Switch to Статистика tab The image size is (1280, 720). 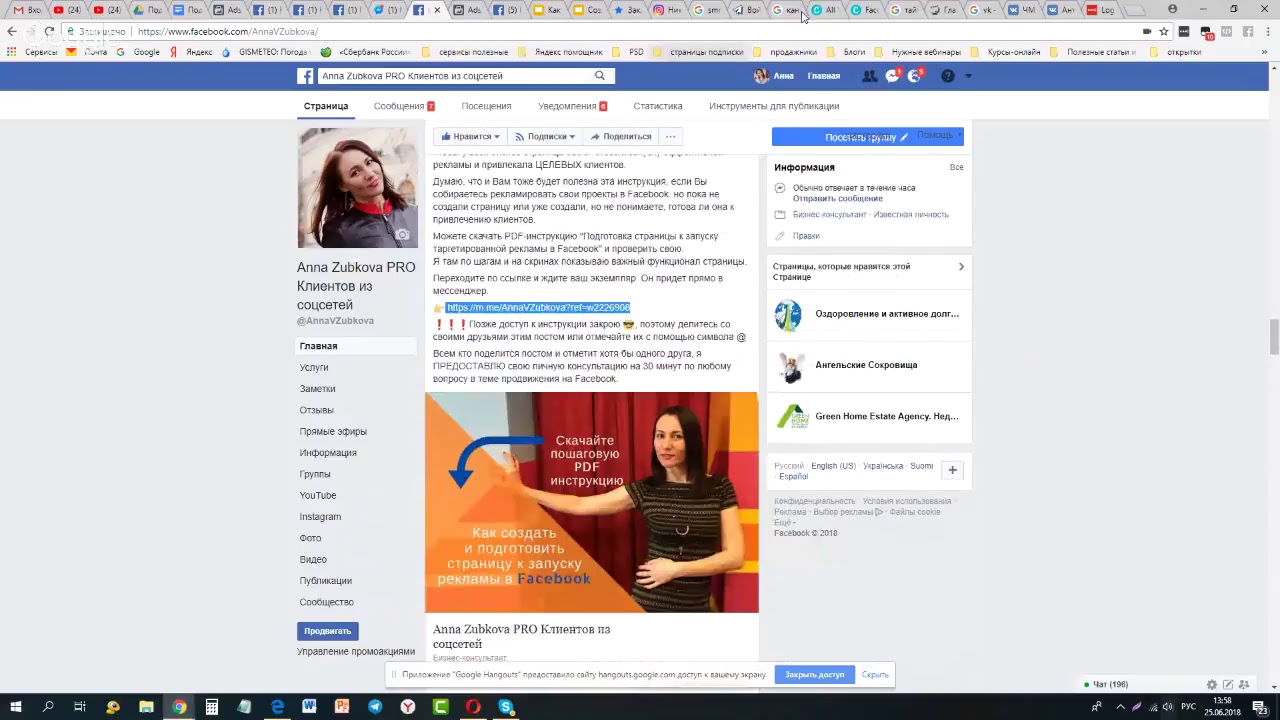tap(658, 106)
